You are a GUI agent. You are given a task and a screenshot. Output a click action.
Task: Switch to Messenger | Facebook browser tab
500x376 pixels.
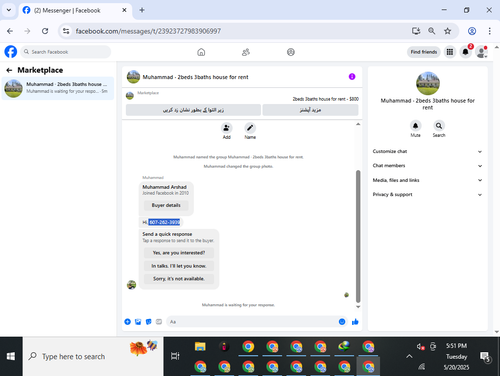[x=75, y=10]
